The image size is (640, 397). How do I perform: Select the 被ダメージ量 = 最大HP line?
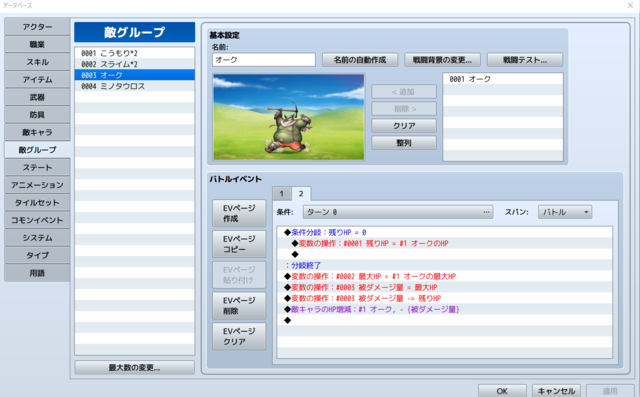tap(445, 288)
